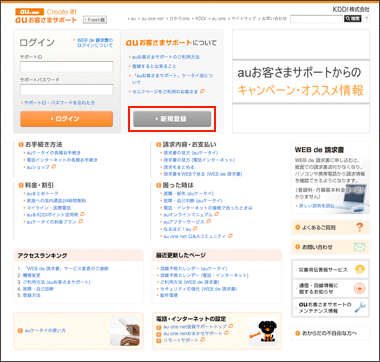Screen dimensions: 380x362
Task: Open '電話・インターネットの接続で困ったときは' link
Action: (208, 208)
